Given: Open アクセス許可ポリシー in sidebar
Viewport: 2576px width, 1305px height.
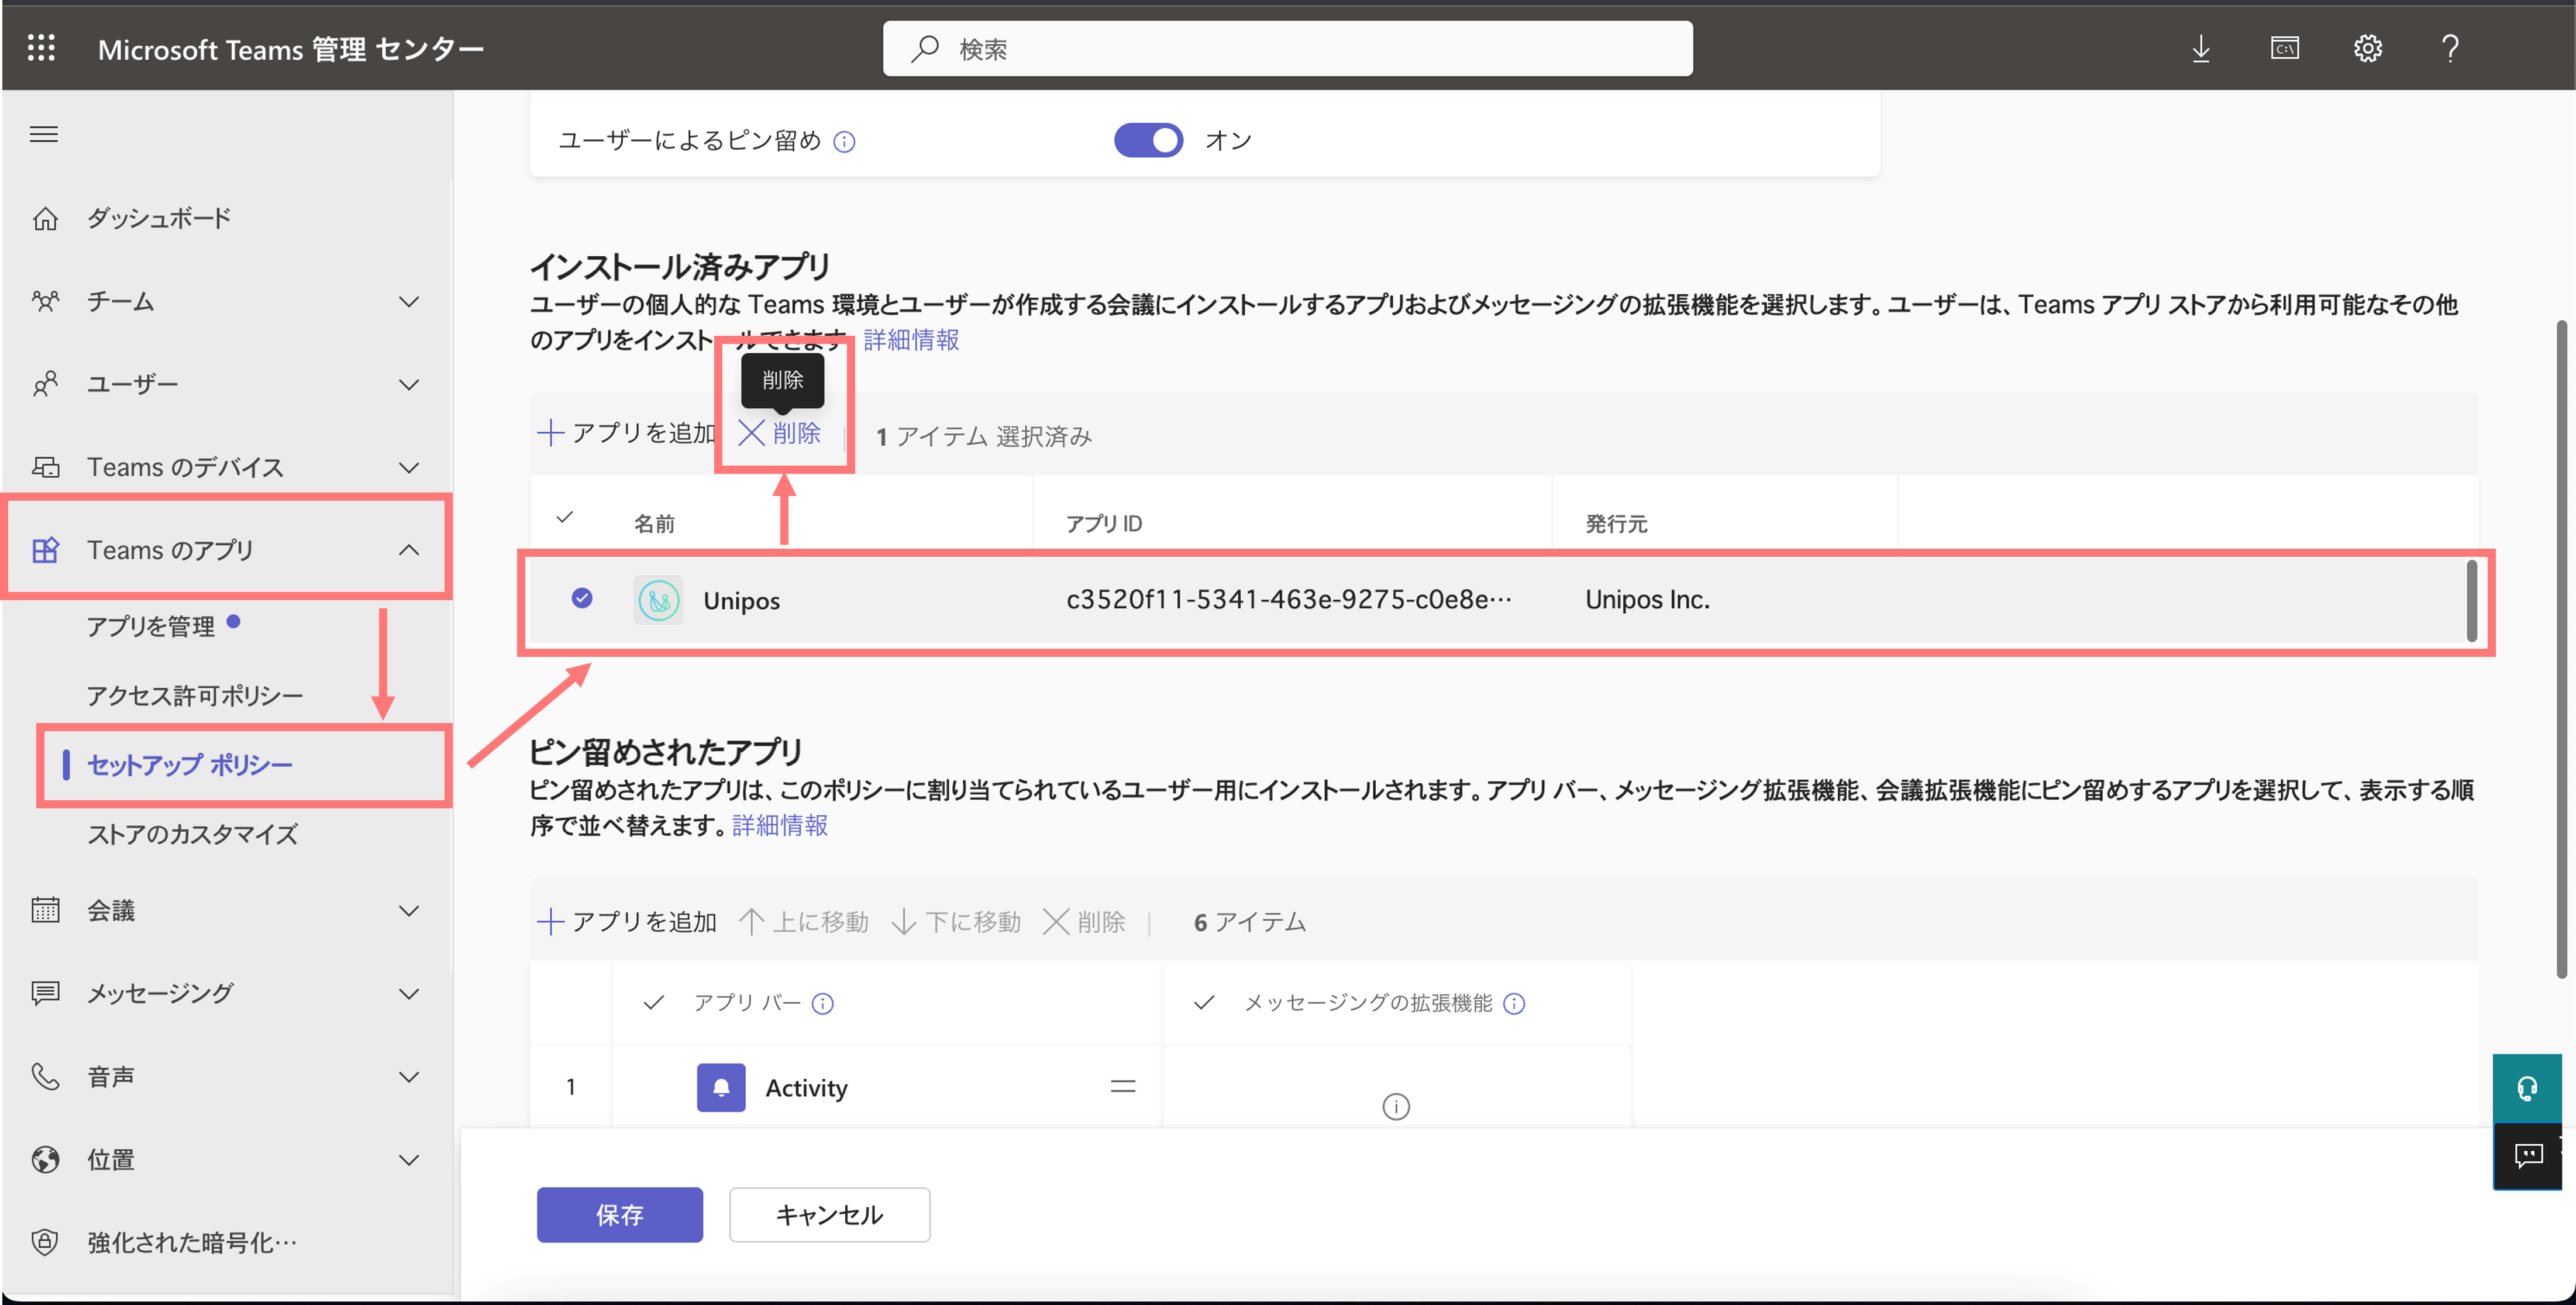Looking at the screenshot, I should (195, 695).
